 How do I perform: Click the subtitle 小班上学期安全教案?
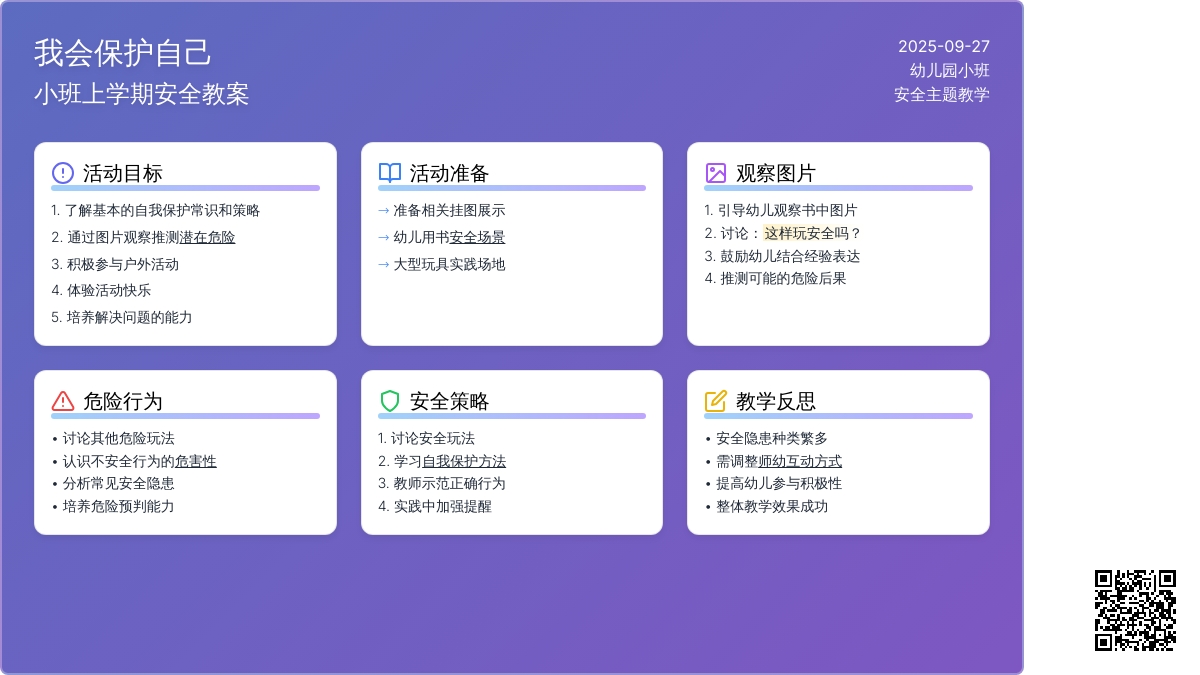click(x=141, y=94)
